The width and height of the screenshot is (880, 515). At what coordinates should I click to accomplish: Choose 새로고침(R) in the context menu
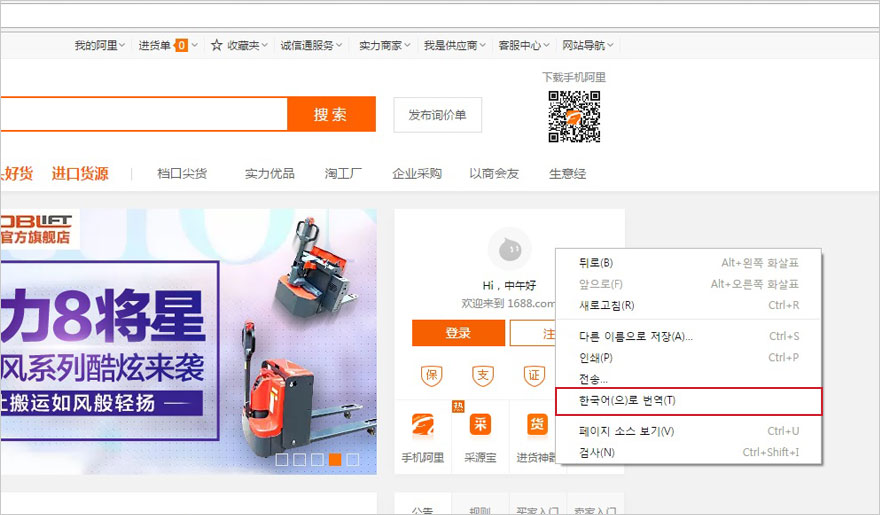689,305
